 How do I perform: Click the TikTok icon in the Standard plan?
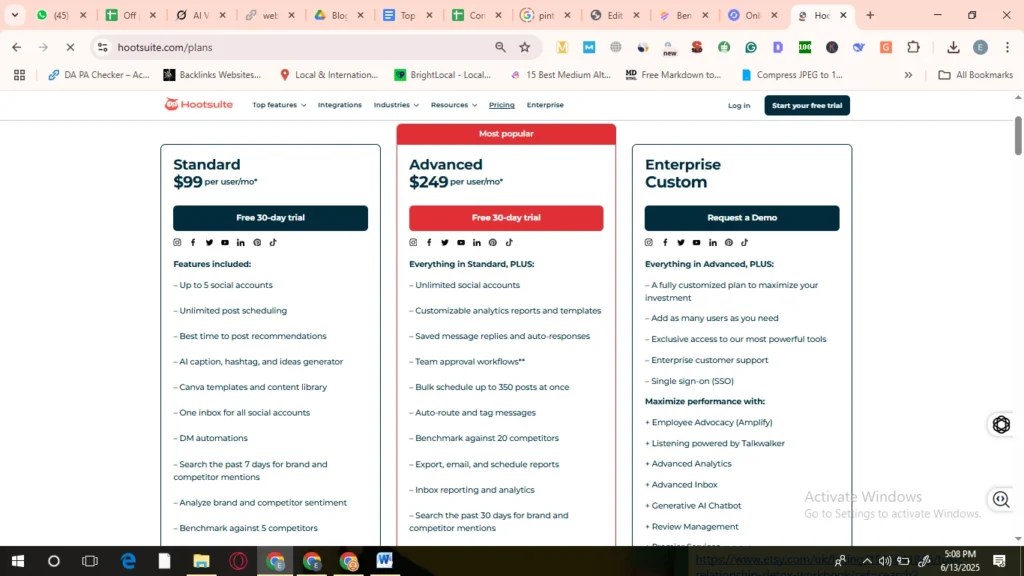pyautogui.click(x=273, y=242)
